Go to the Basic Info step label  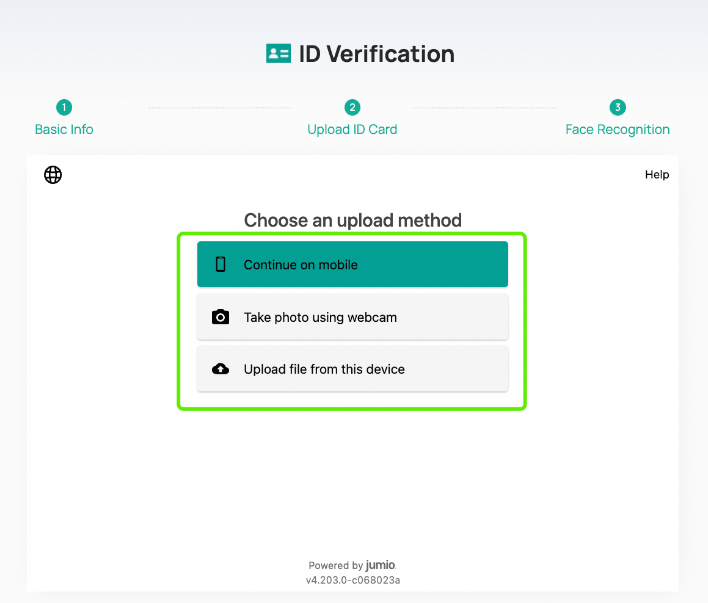pos(64,130)
